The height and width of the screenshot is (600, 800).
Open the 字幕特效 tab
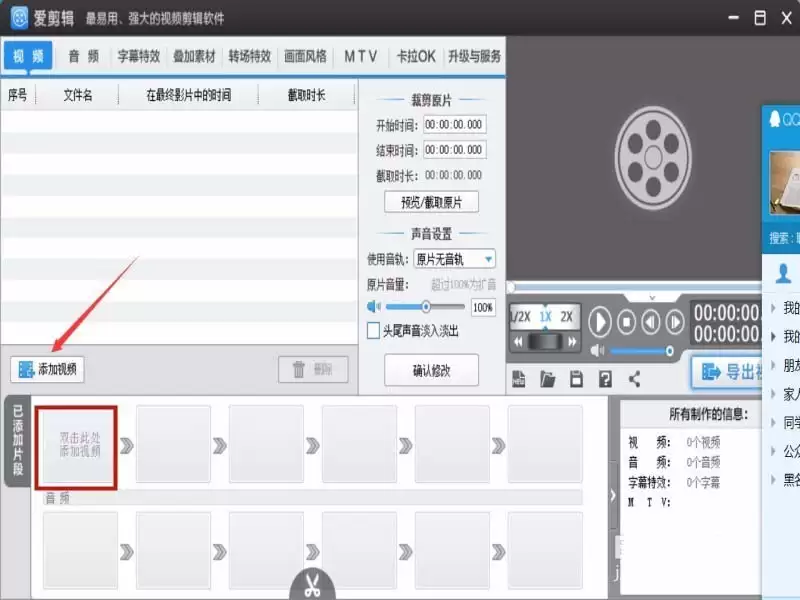click(139, 56)
